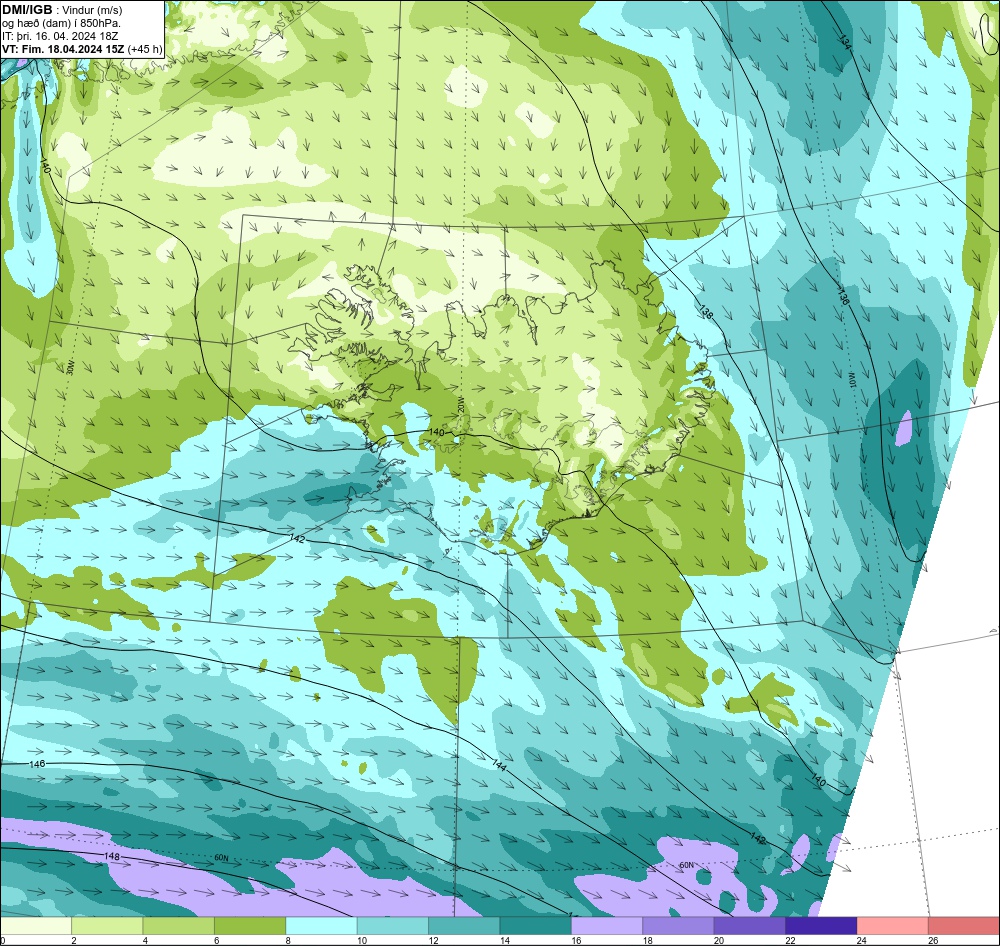Click the 2–4 m/s light green legend swatch
This screenshot has height=946, width=1000.
107,925
